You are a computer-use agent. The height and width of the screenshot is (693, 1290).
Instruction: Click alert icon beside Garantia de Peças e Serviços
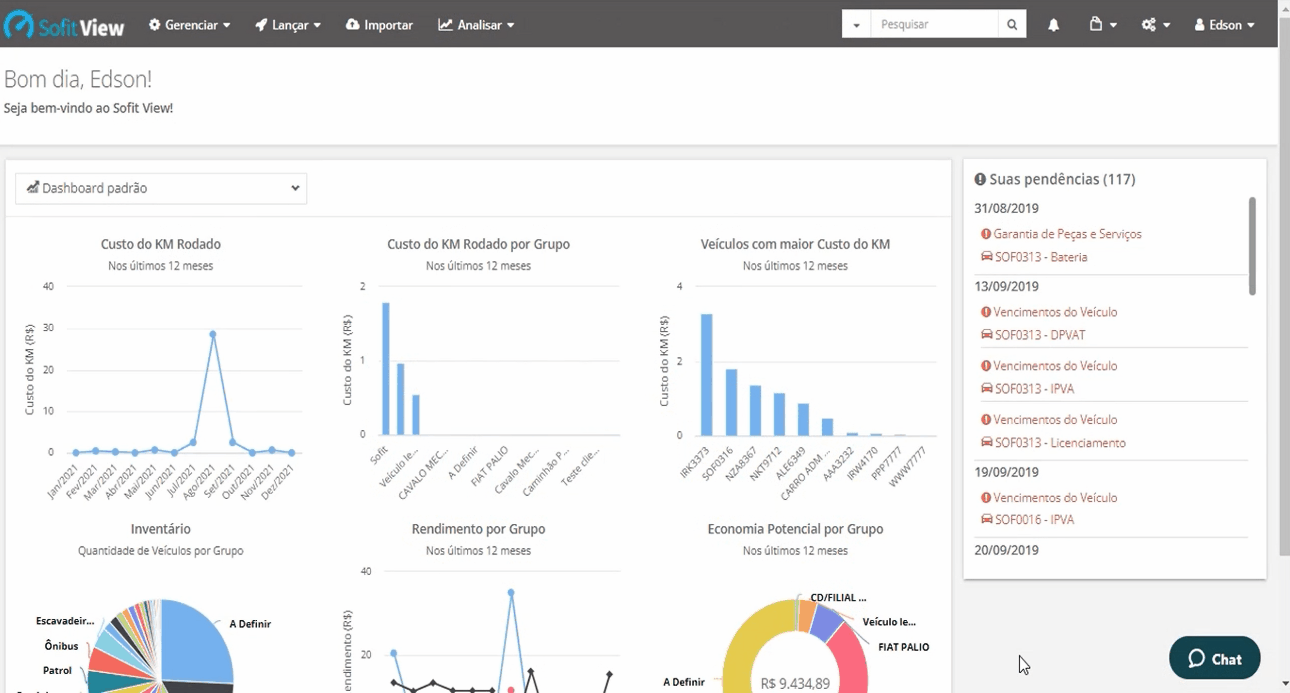(x=986, y=234)
